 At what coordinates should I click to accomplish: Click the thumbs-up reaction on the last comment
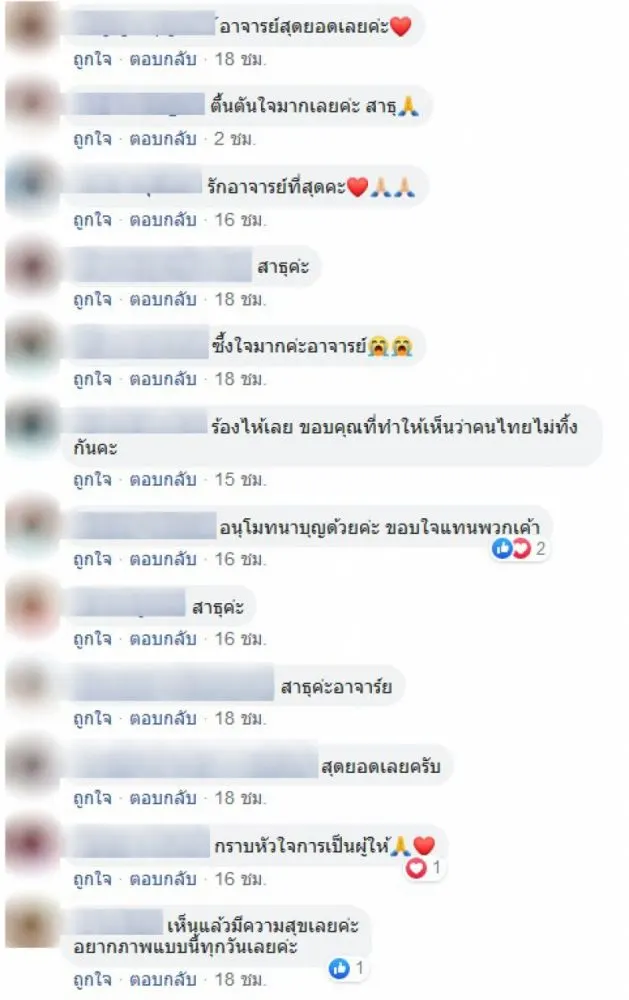tap(346, 968)
